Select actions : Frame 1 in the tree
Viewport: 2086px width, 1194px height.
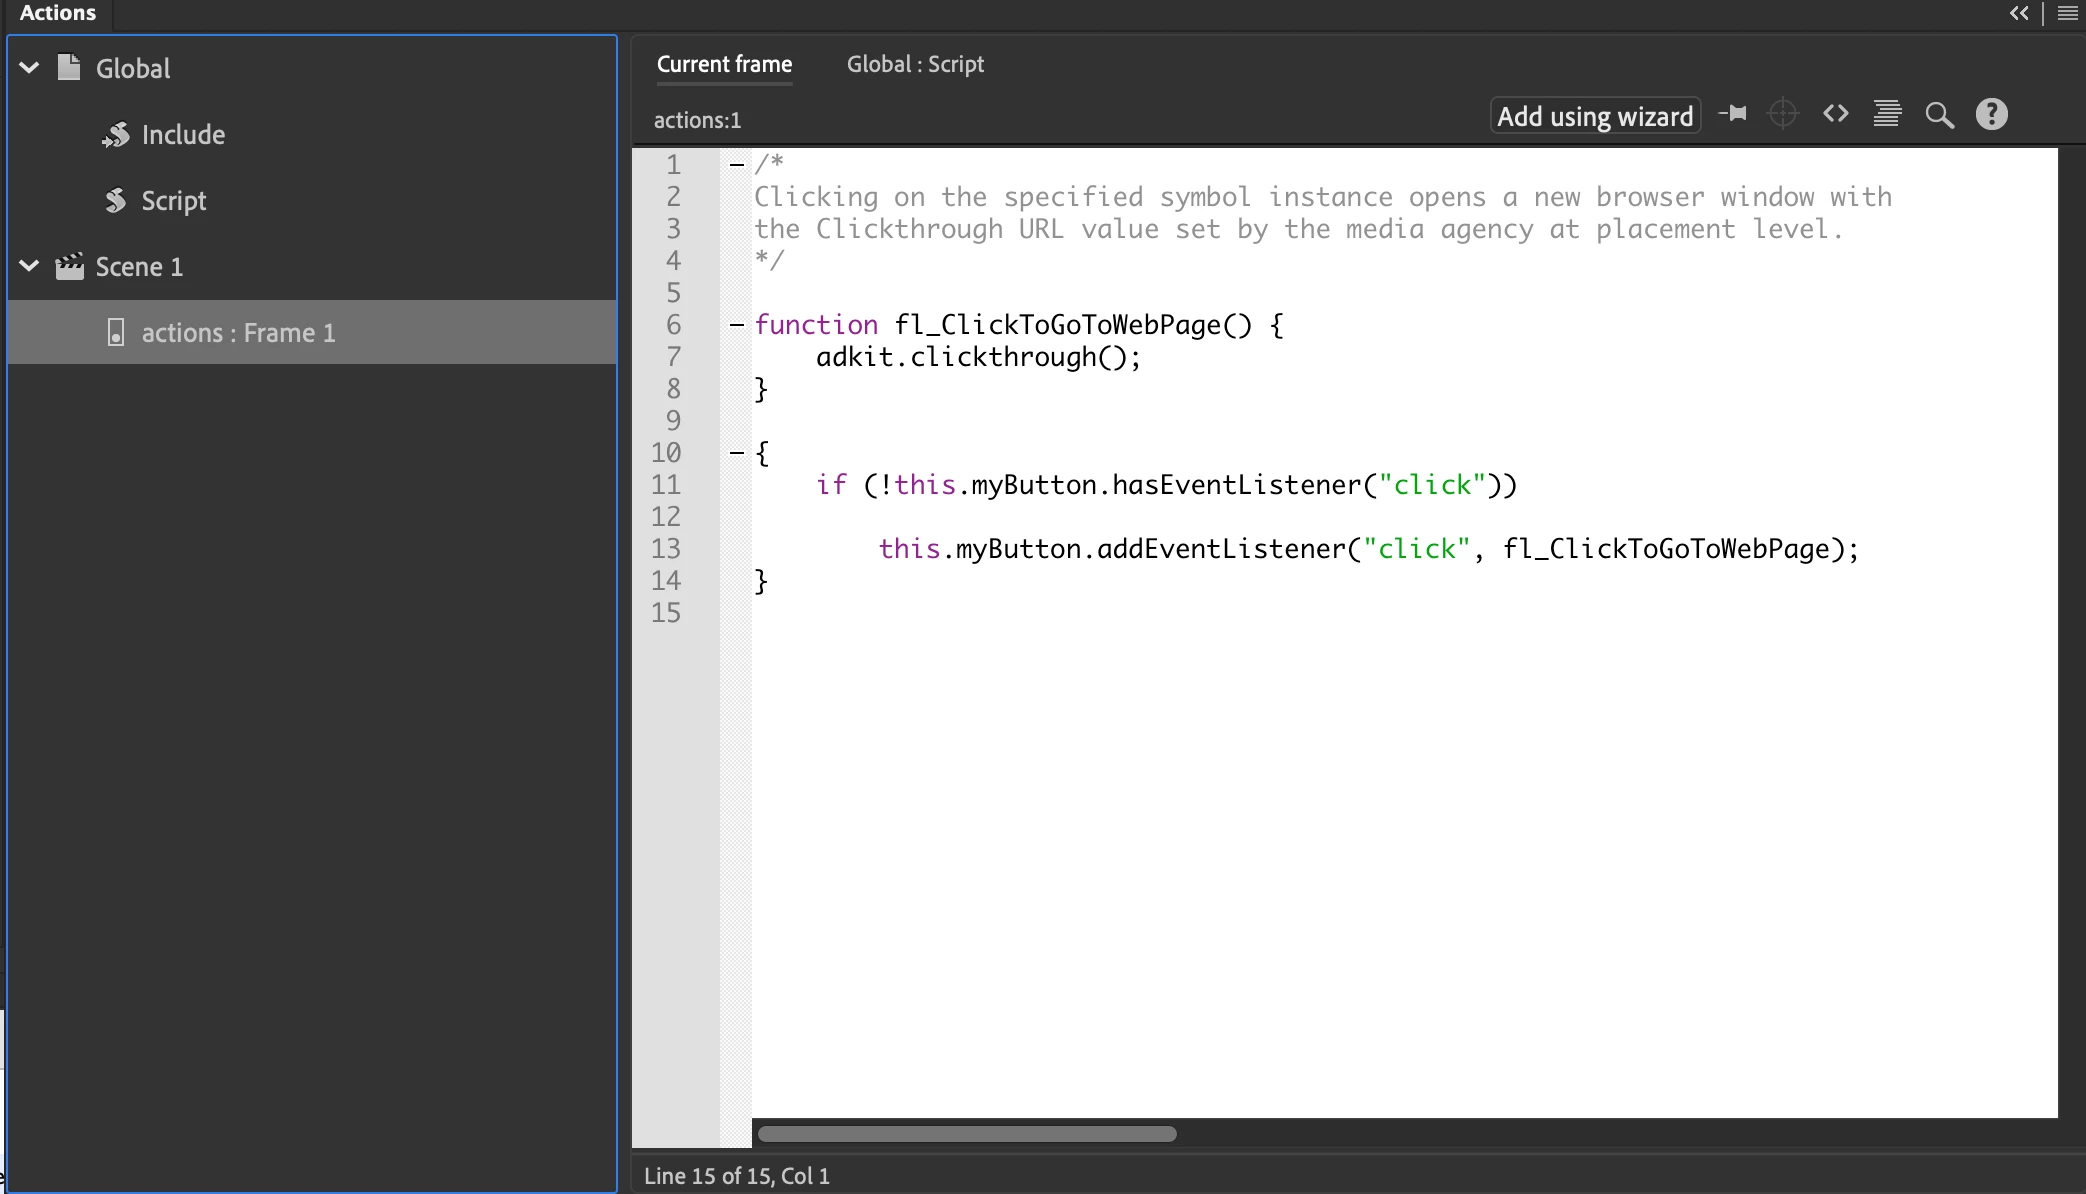coord(238,332)
